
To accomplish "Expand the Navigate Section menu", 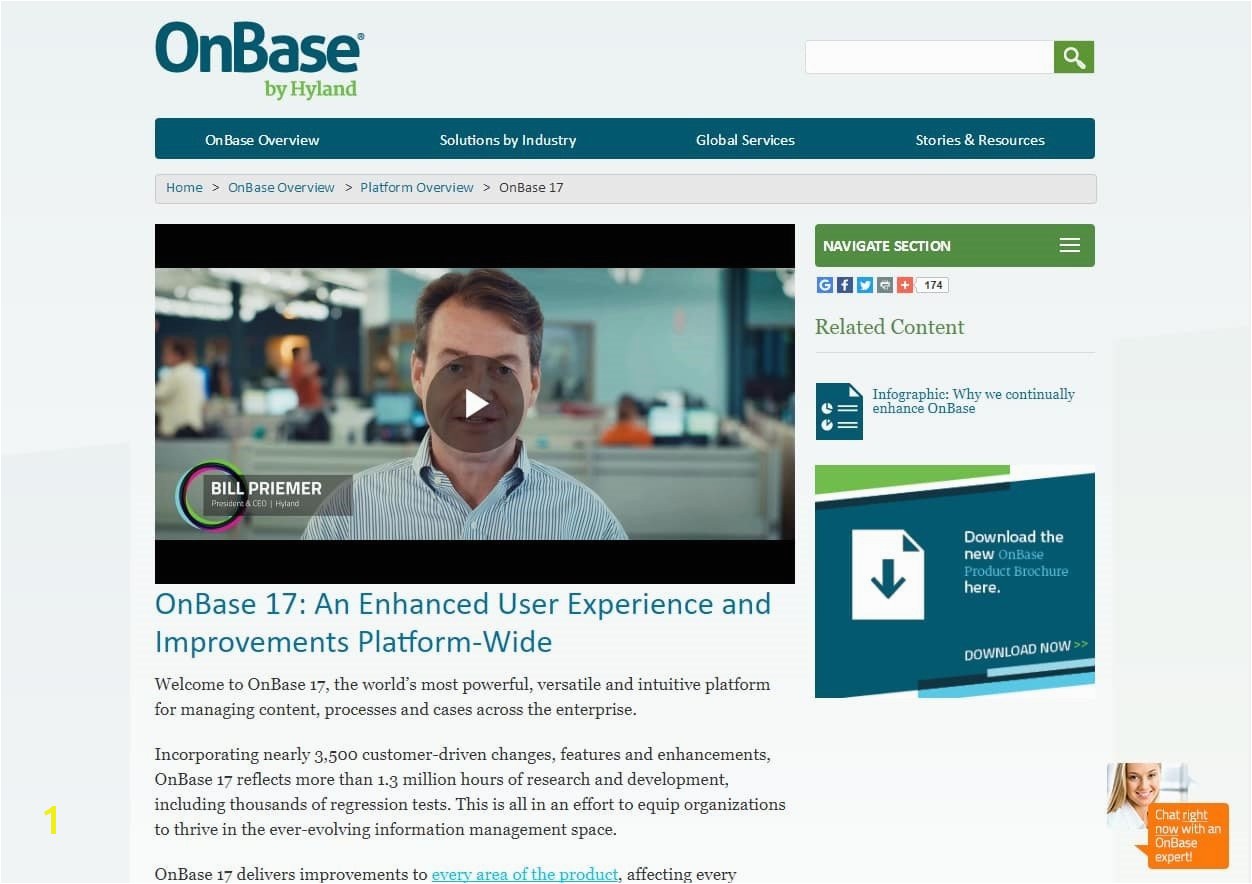I will click(955, 245).
